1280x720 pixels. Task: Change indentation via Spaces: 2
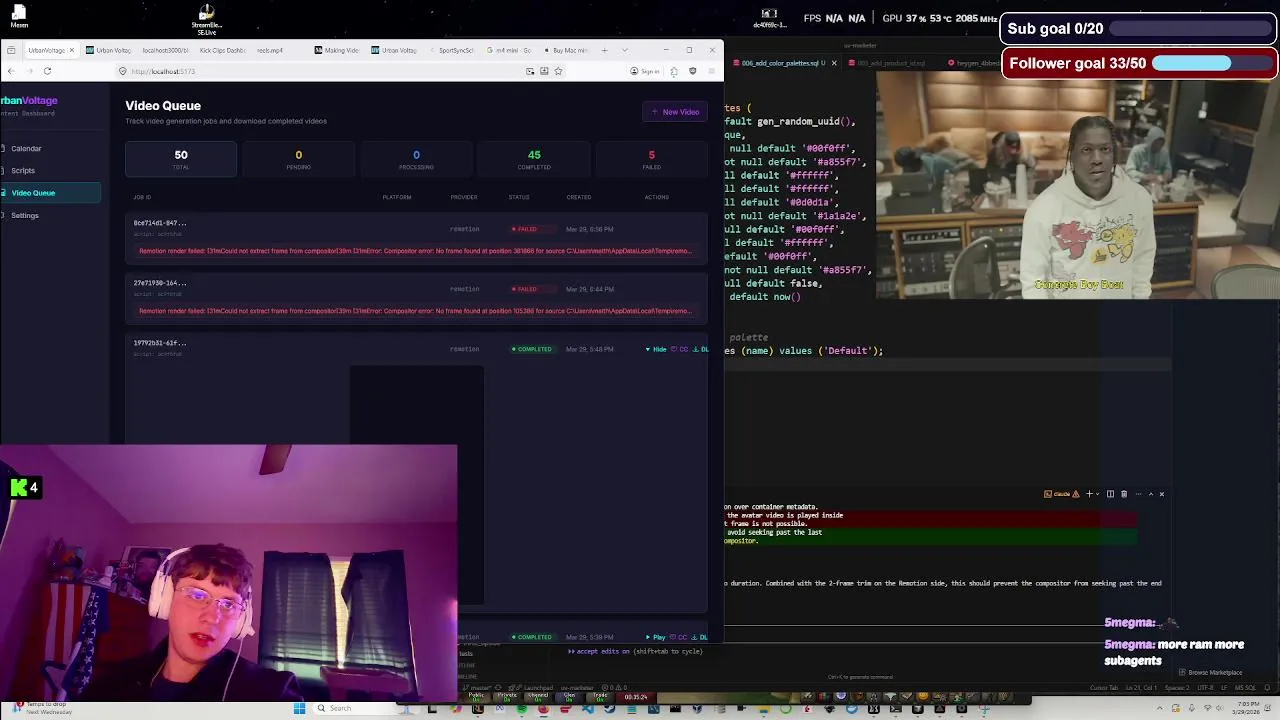1176,688
